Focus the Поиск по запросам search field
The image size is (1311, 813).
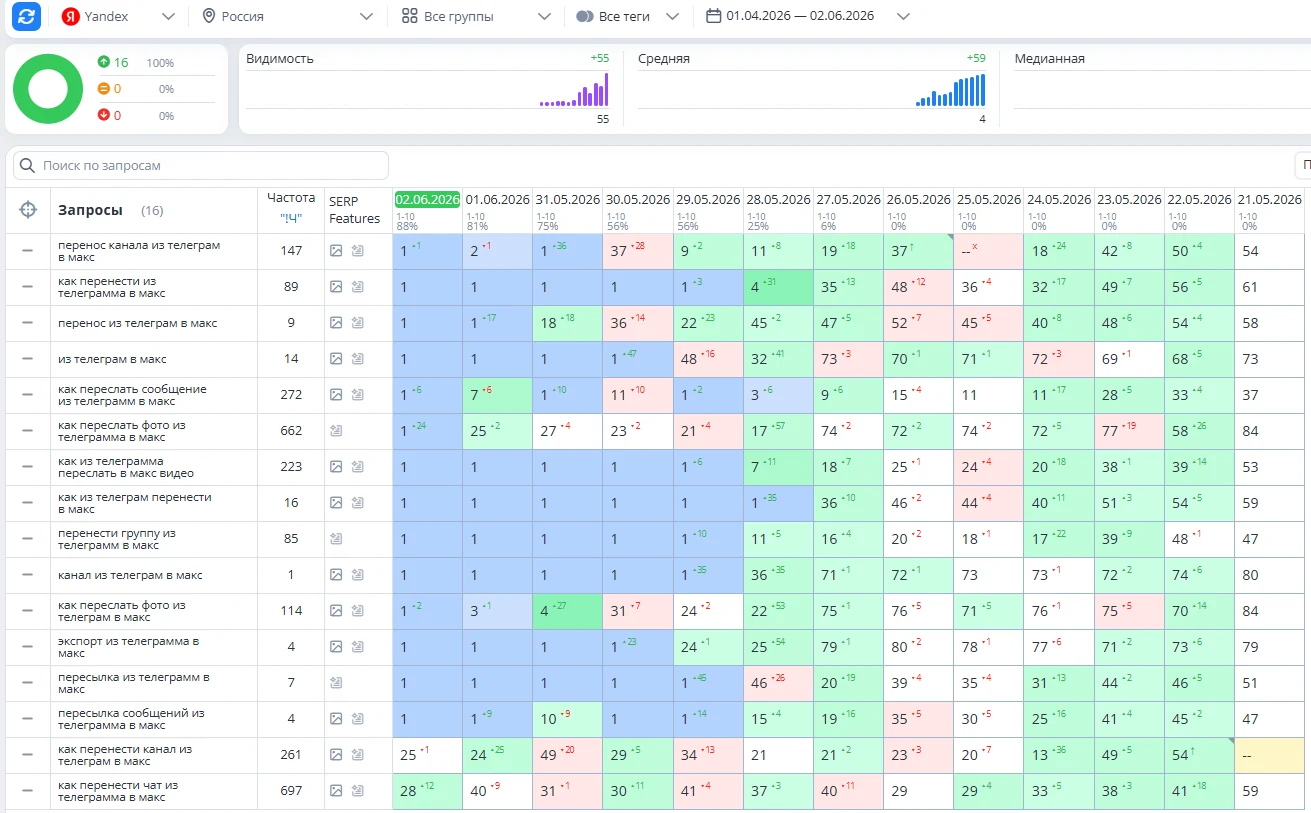(x=201, y=165)
